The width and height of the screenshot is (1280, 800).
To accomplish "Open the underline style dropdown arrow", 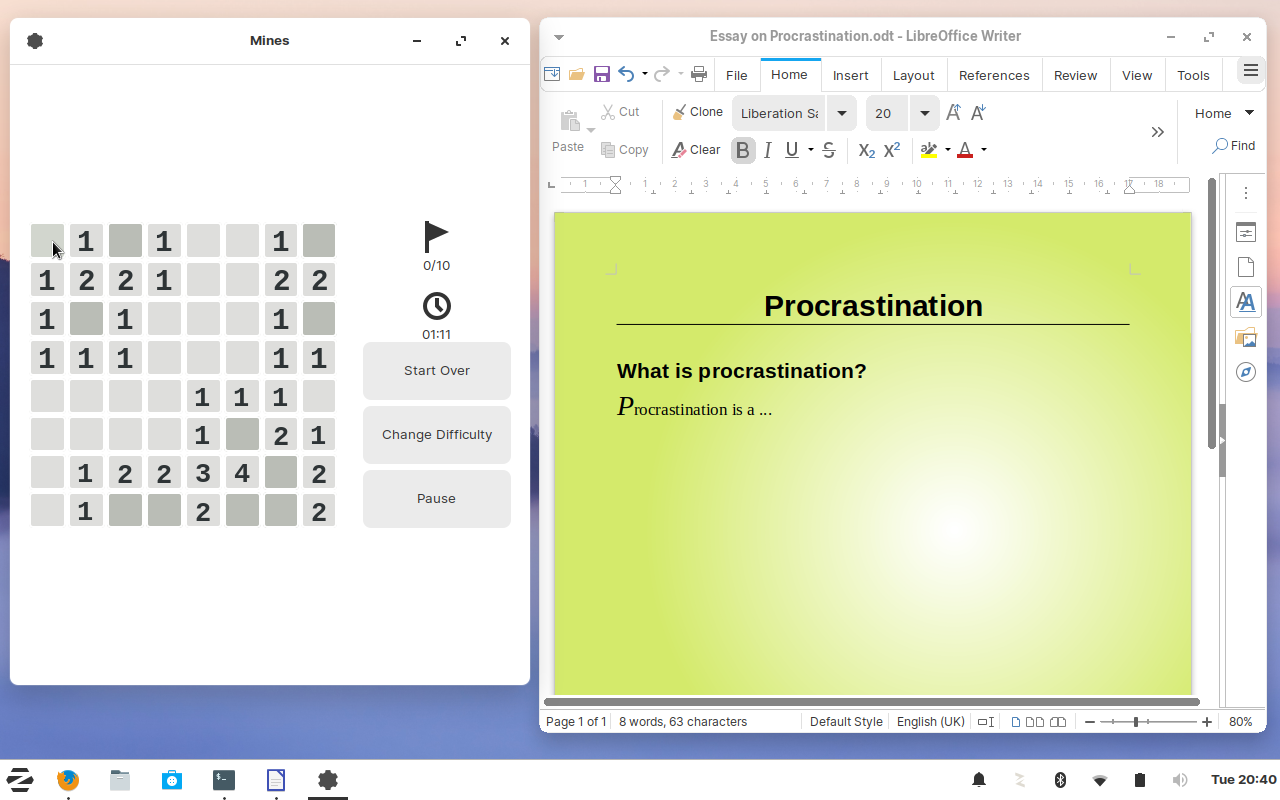I will coord(811,150).
